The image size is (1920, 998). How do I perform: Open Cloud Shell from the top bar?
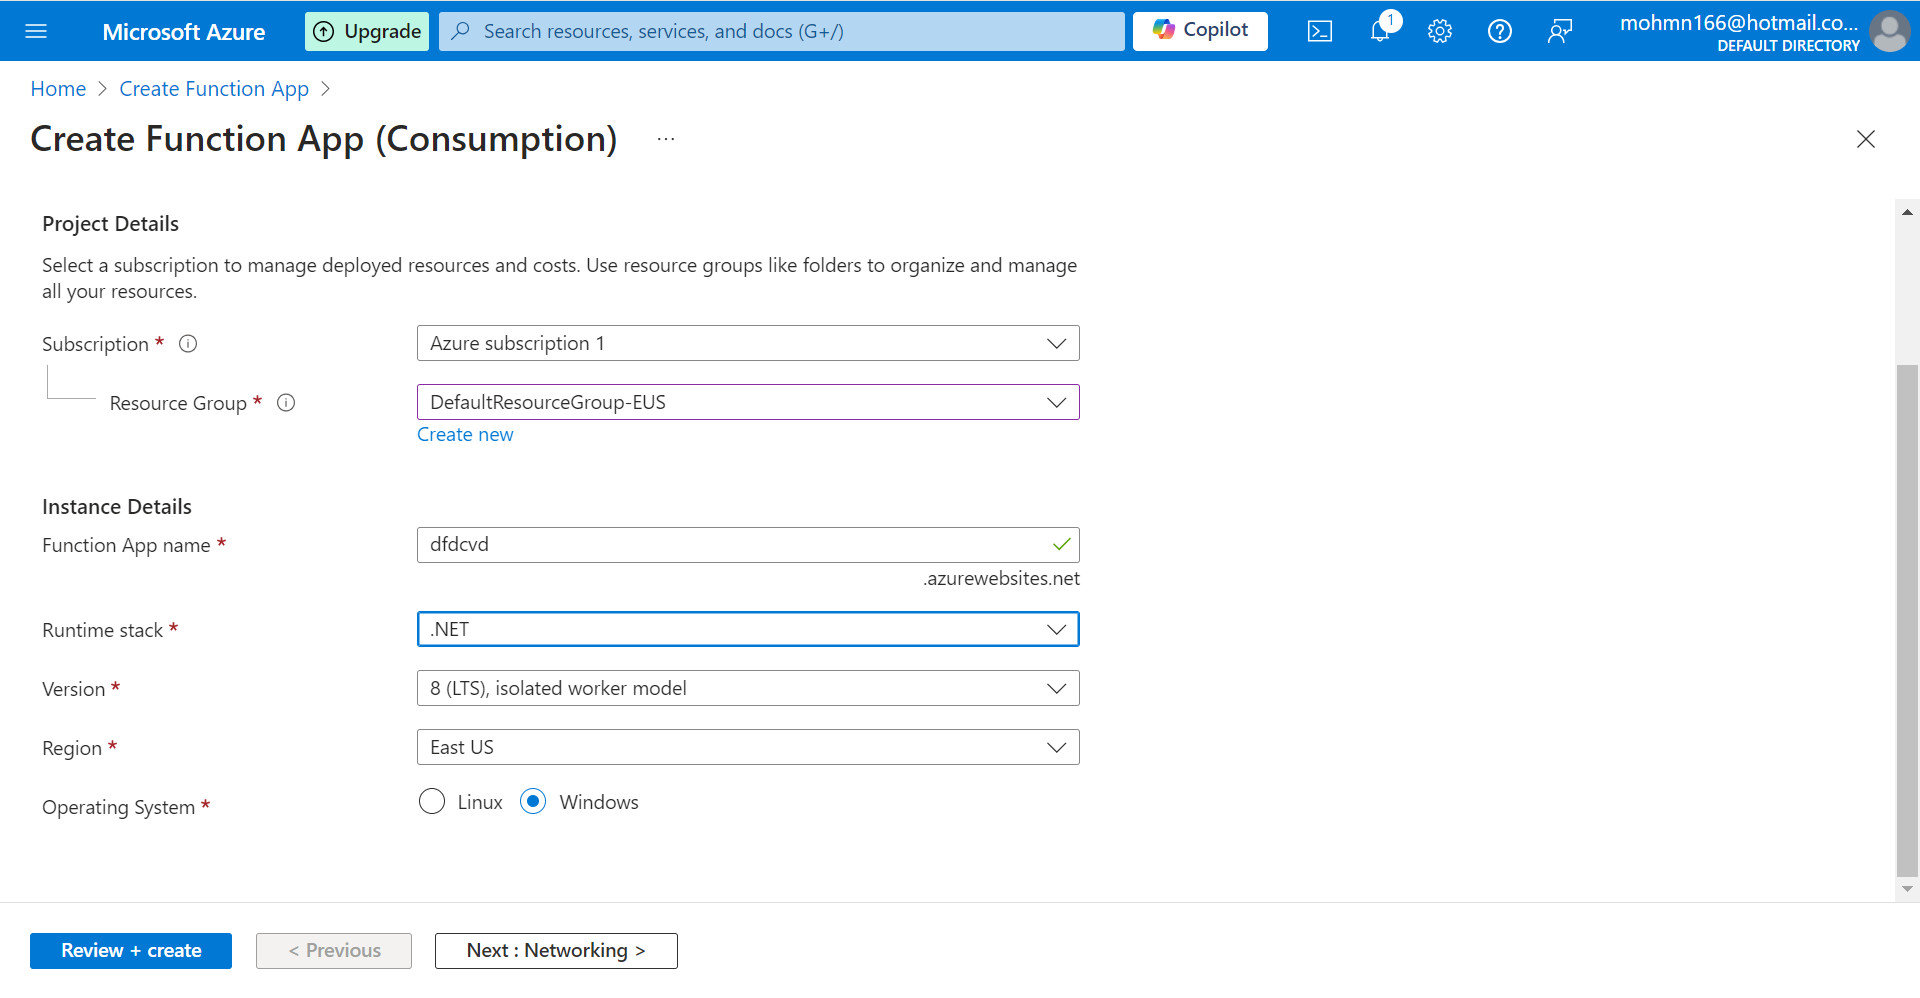(1320, 31)
